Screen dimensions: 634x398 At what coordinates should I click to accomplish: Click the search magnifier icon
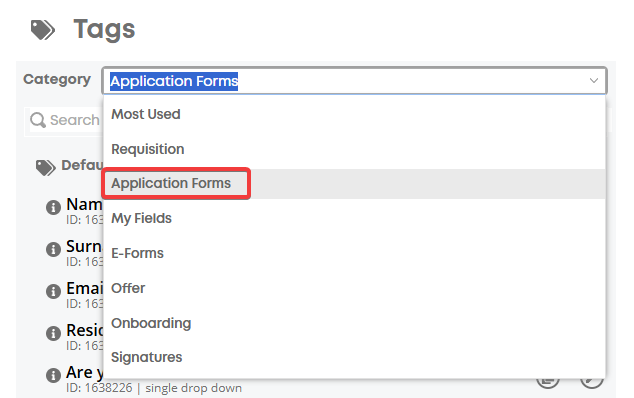[x=38, y=120]
